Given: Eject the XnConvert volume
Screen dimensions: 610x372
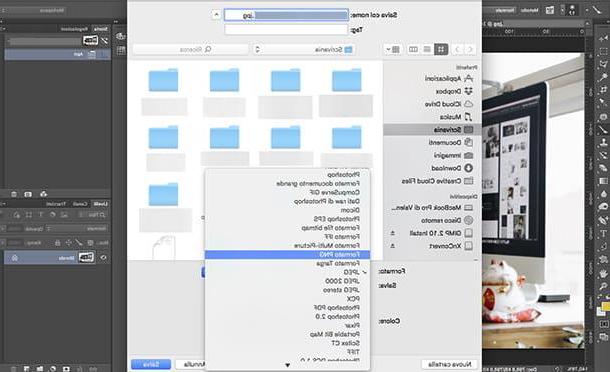Looking at the screenshot, I should 393,246.
